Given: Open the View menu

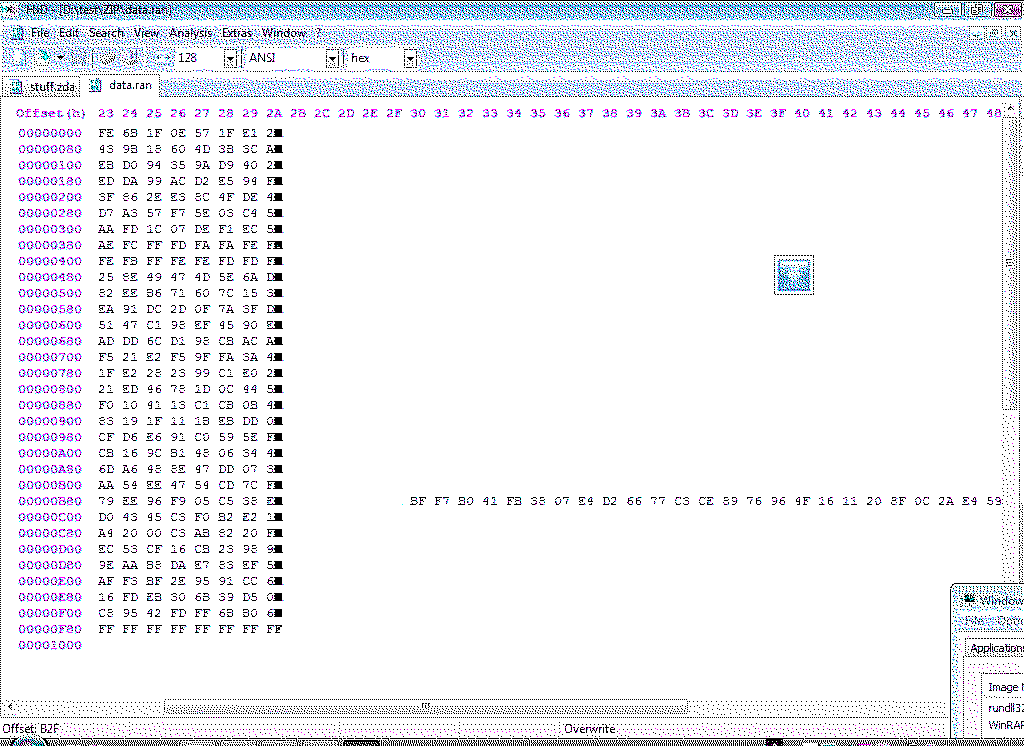Looking at the screenshot, I should point(146,33).
